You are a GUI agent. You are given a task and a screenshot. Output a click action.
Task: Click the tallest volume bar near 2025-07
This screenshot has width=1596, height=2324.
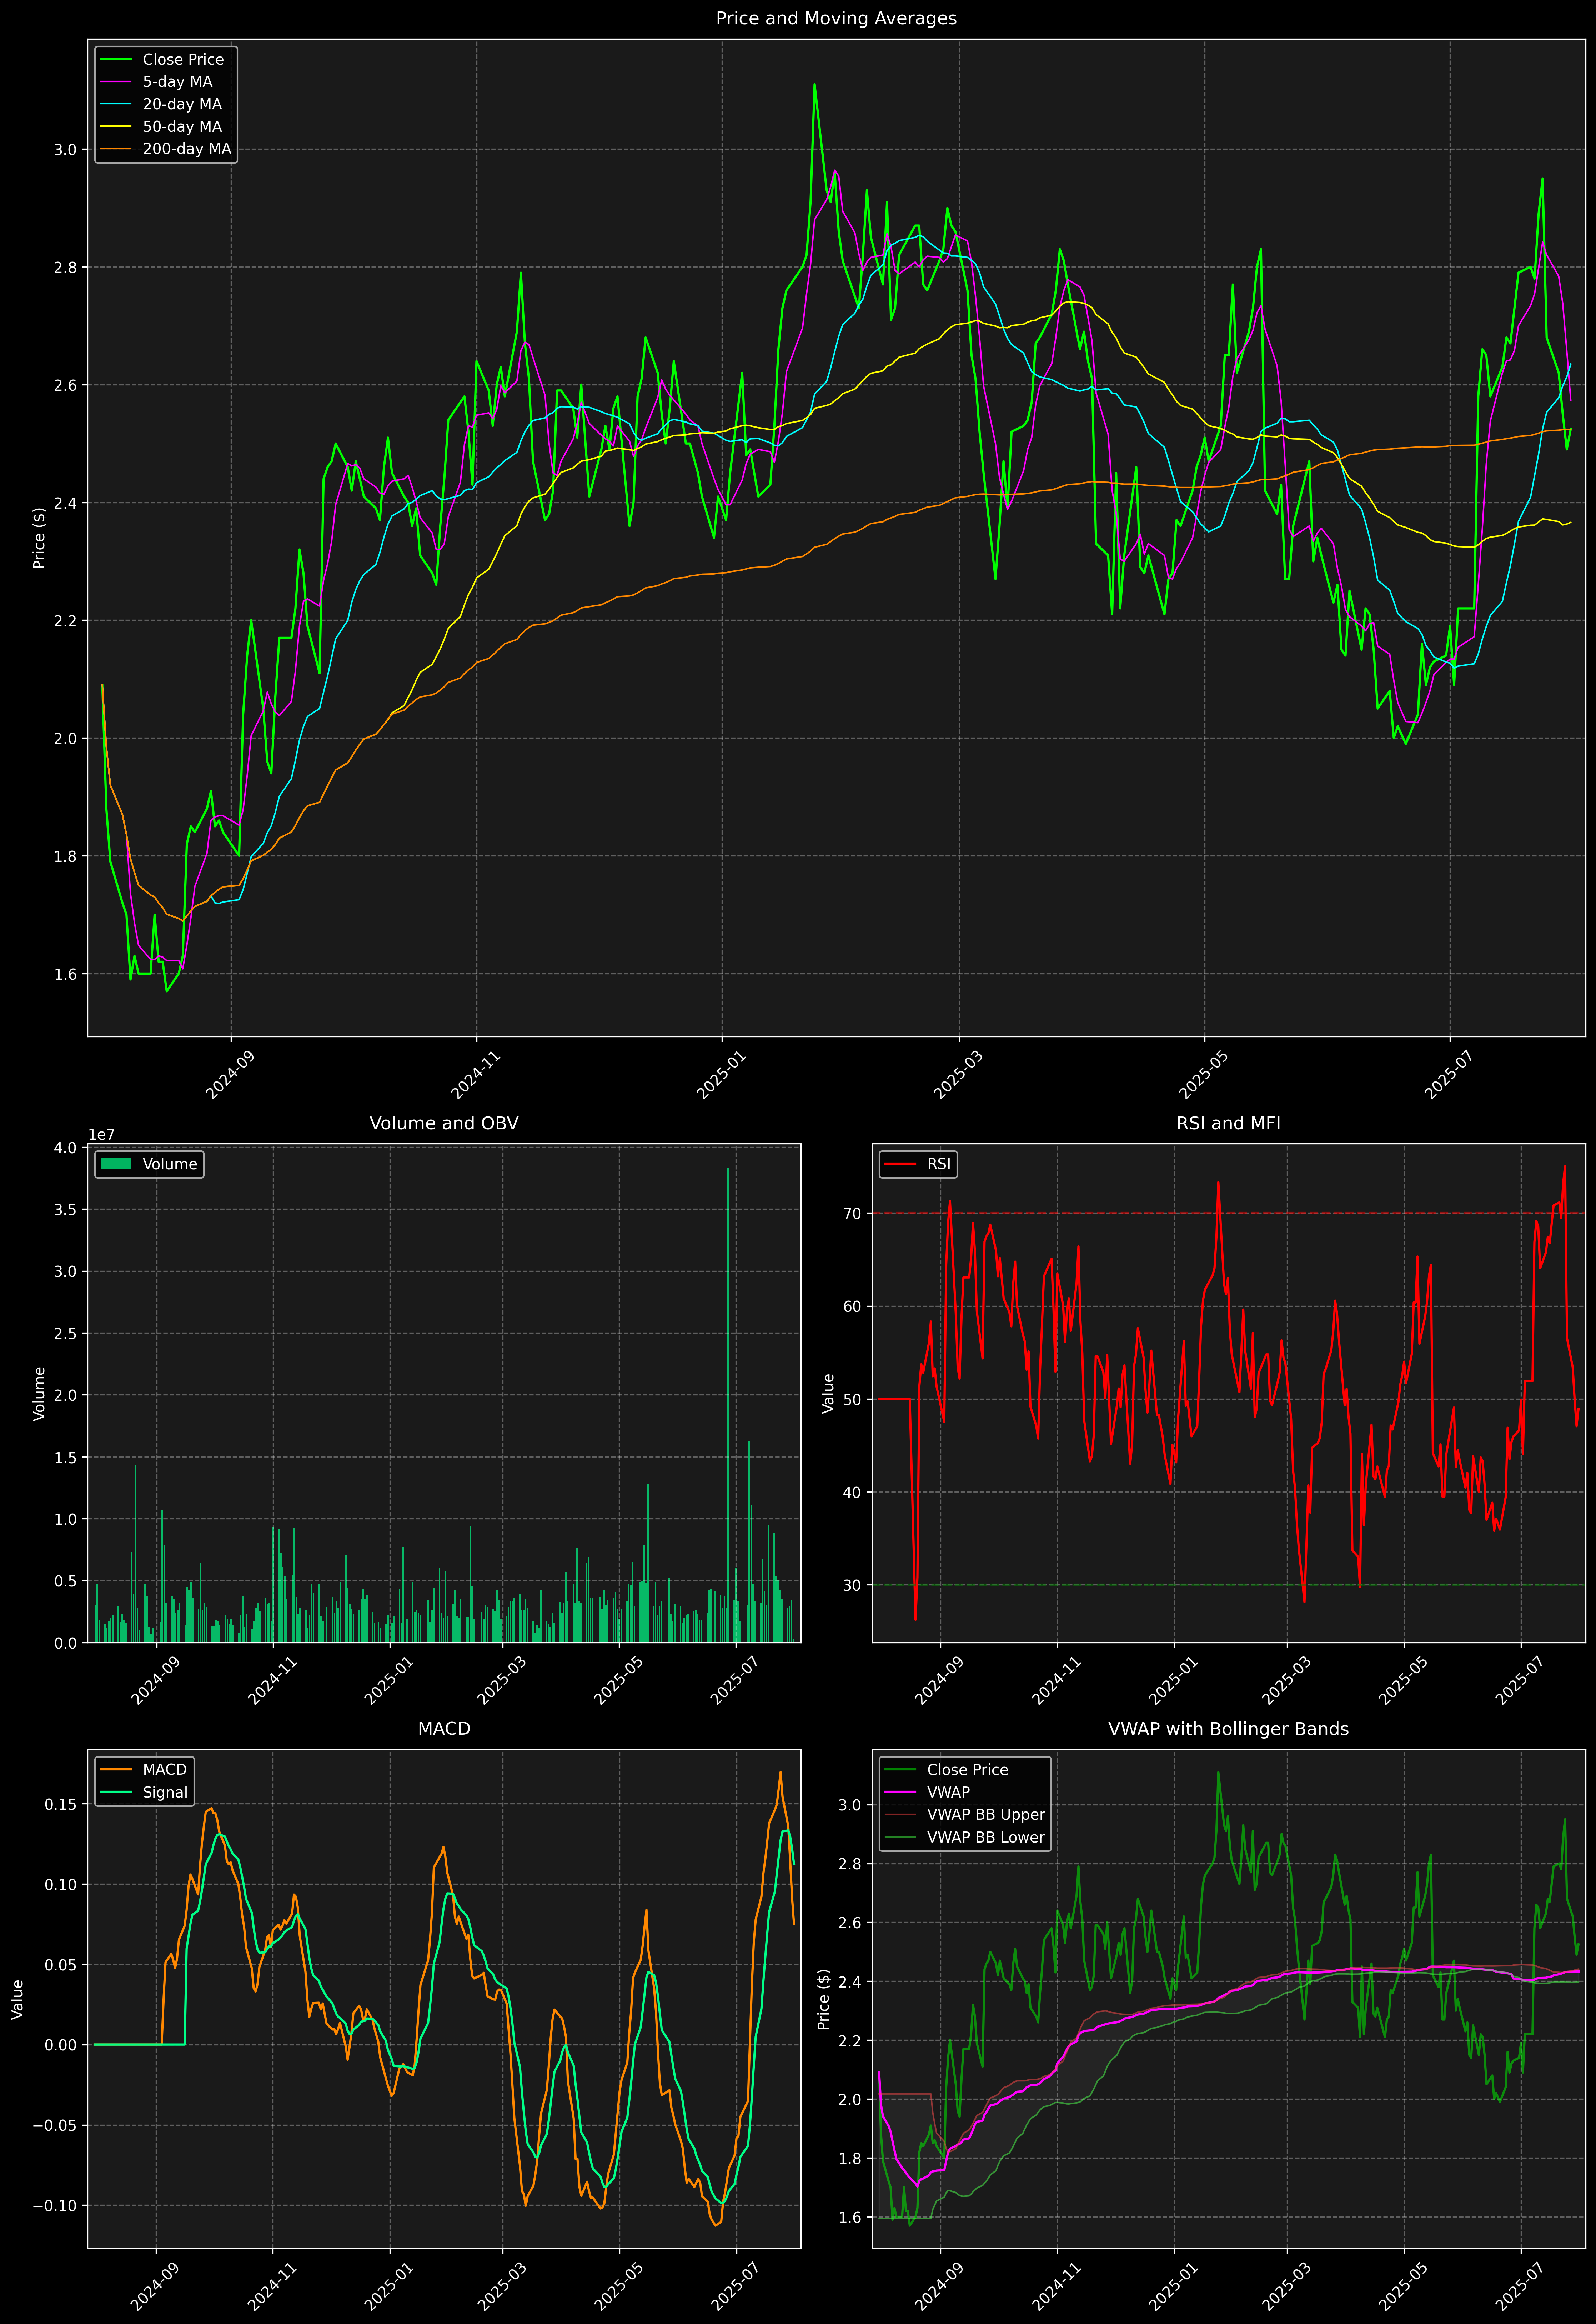(x=728, y=1405)
